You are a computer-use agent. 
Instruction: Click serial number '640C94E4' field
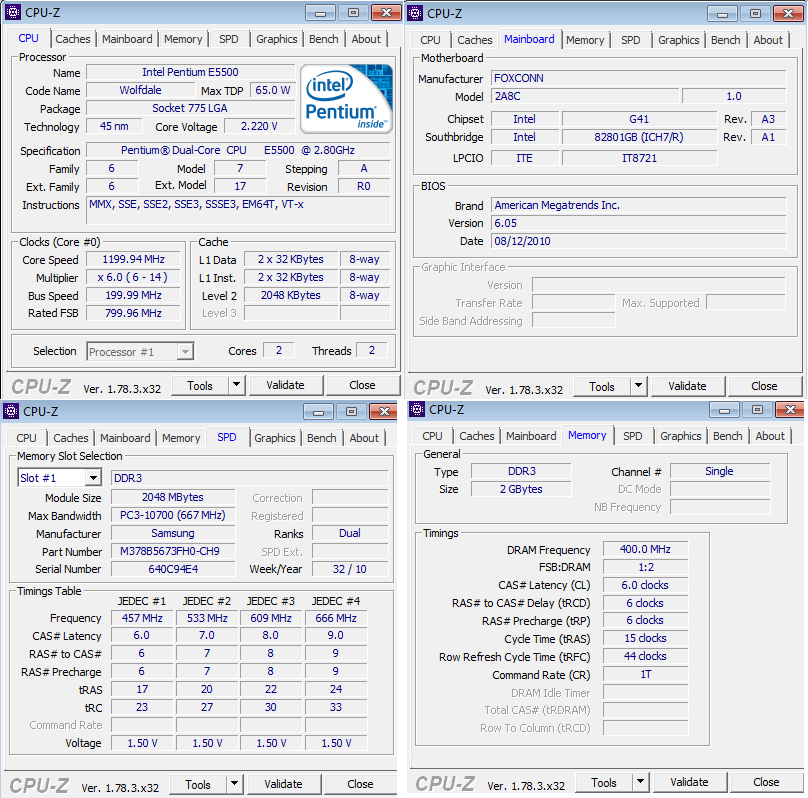click(173, 569)
